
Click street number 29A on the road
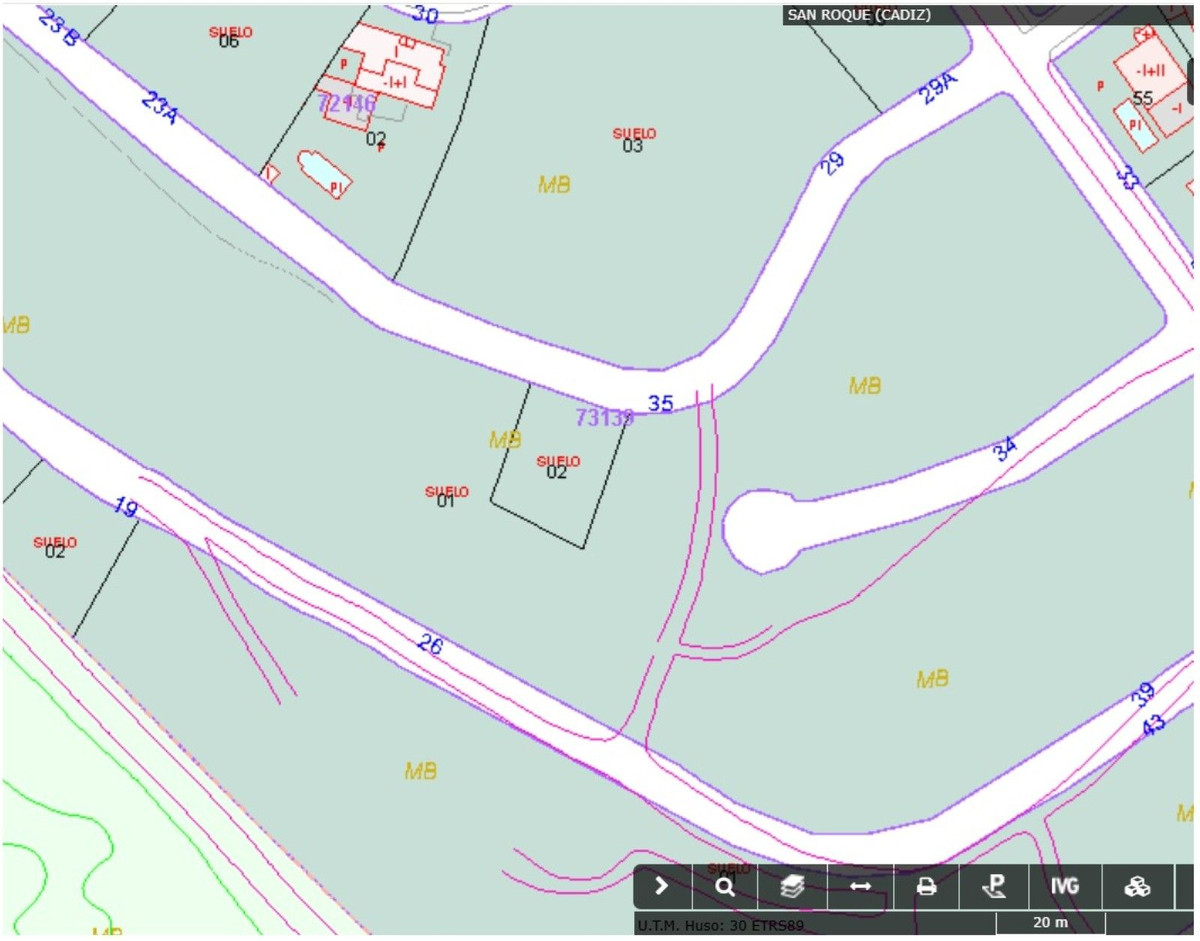[x=938, y=90]
